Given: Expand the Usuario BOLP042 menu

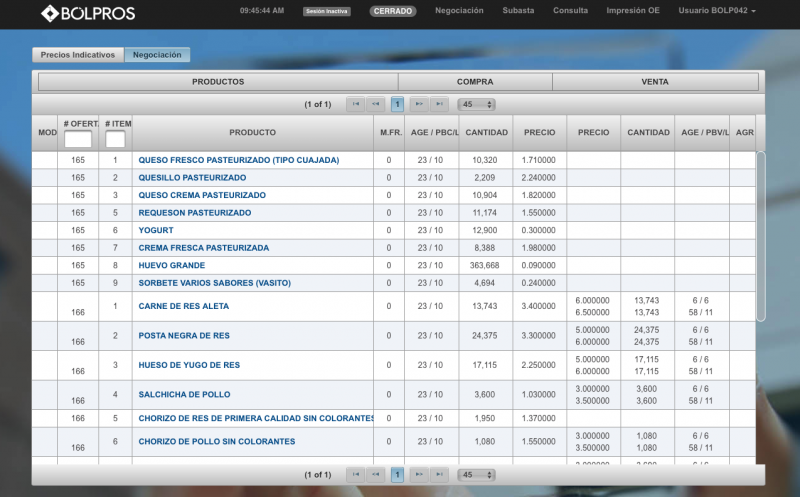Looking at the screenshot, I should pyautogui.click(x=717, y=11).
